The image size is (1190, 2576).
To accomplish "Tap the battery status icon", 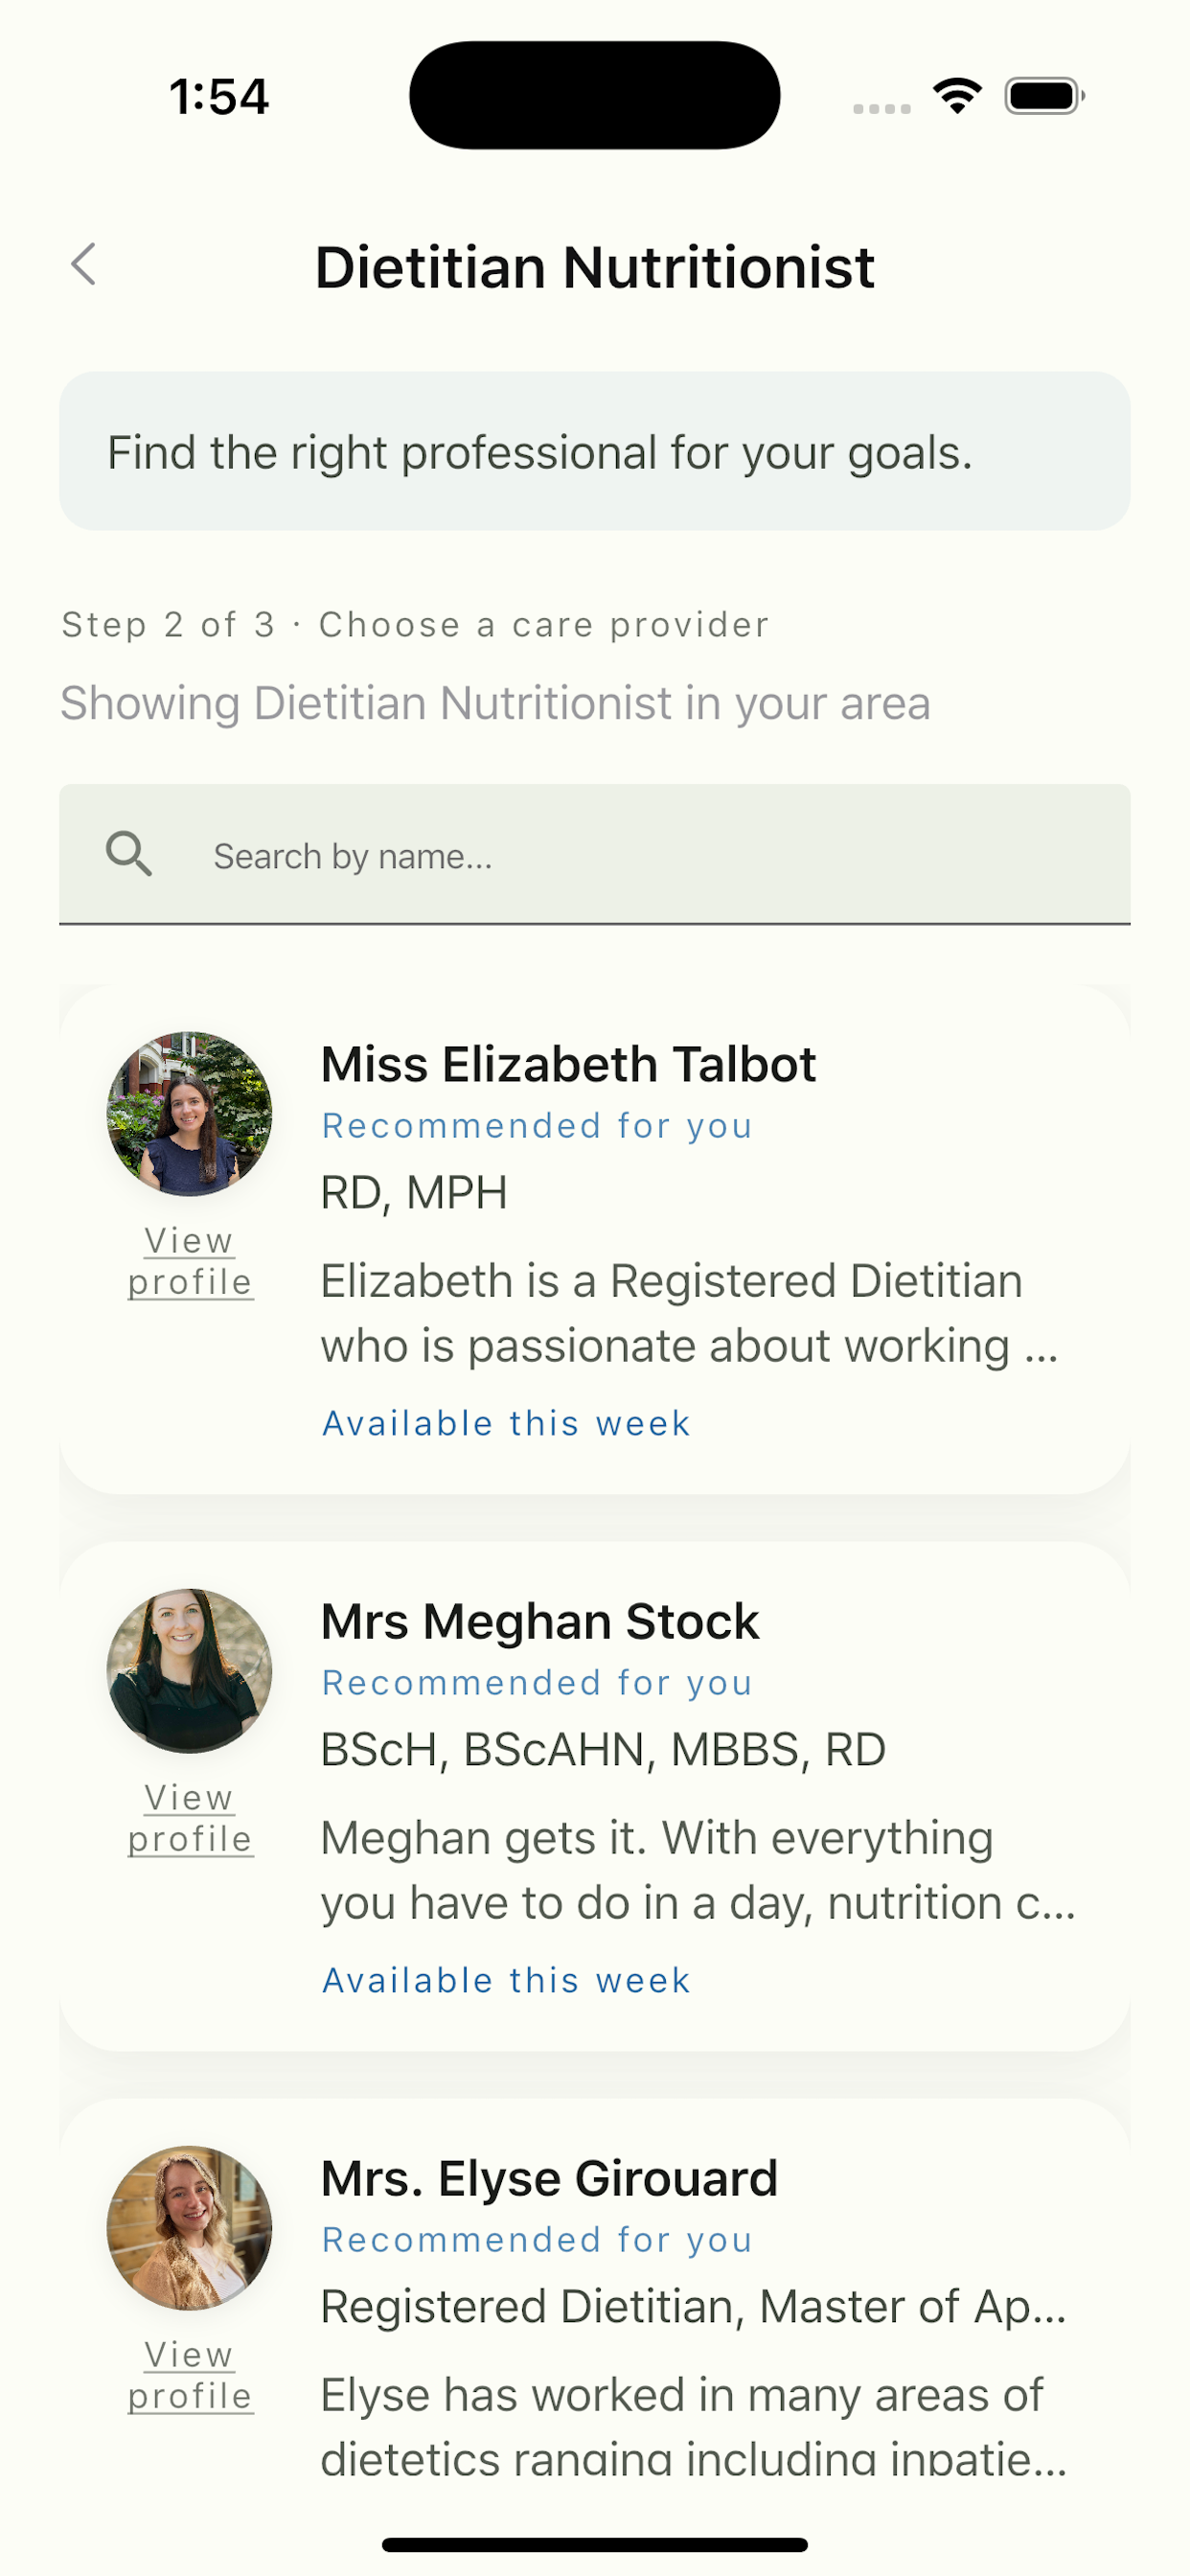I will pos(1044,96).
